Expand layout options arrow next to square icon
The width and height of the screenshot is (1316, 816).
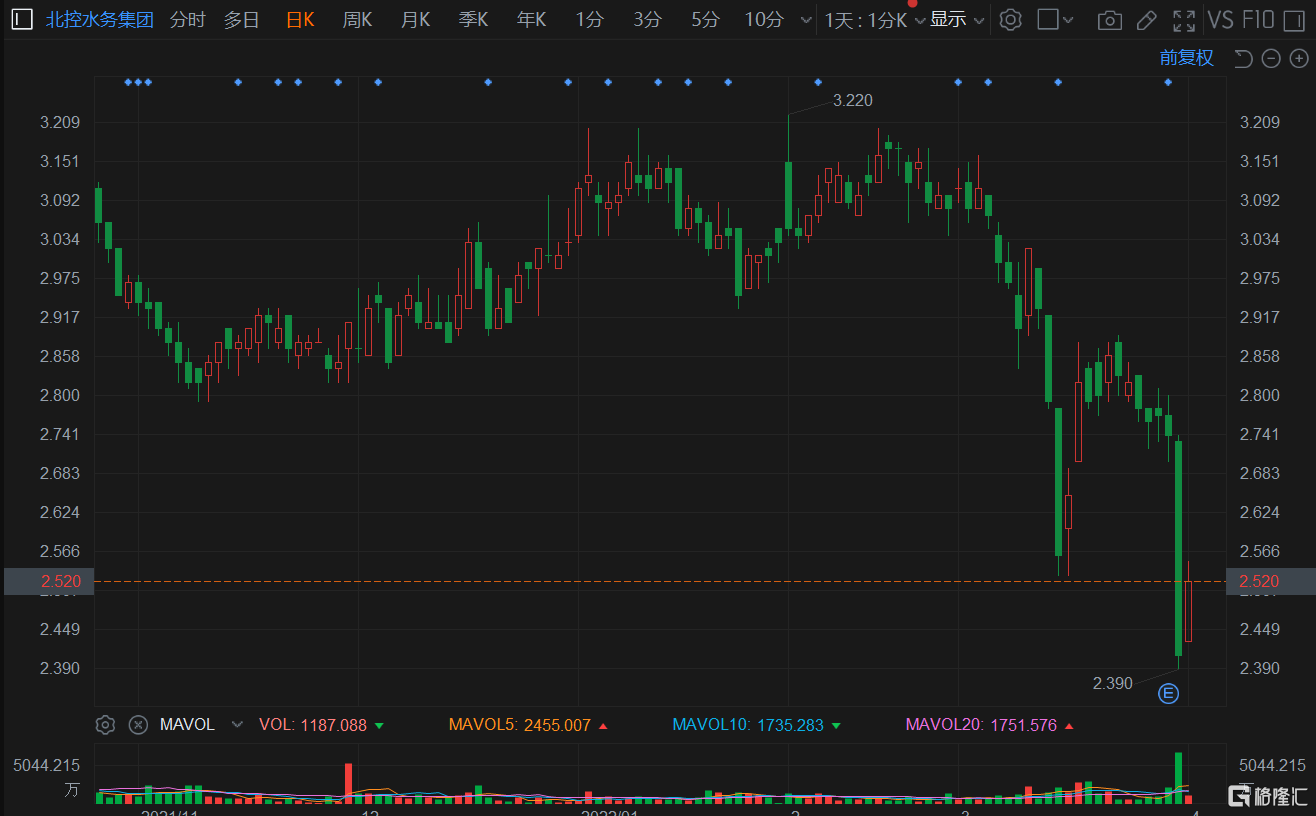(x=1068, y=20)
